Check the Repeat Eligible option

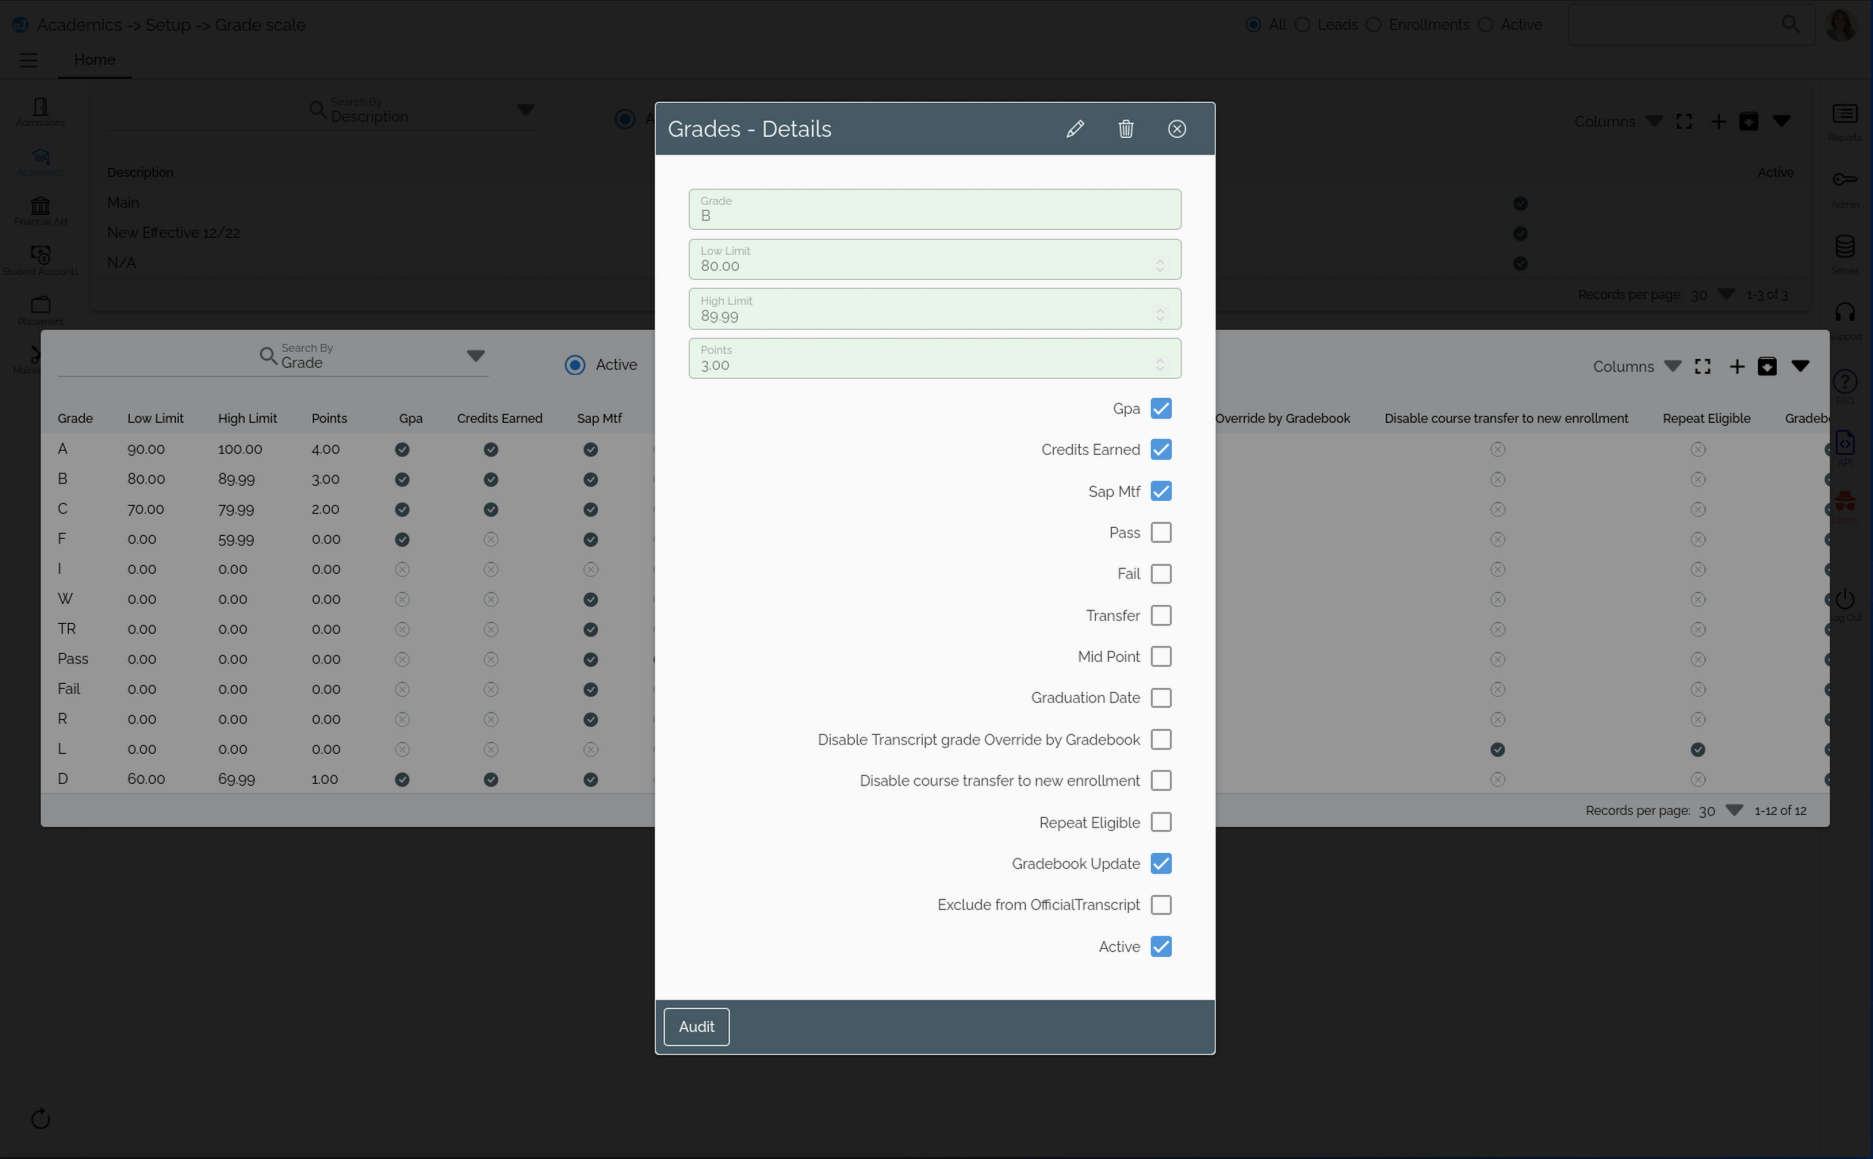tap(1161, 822)
